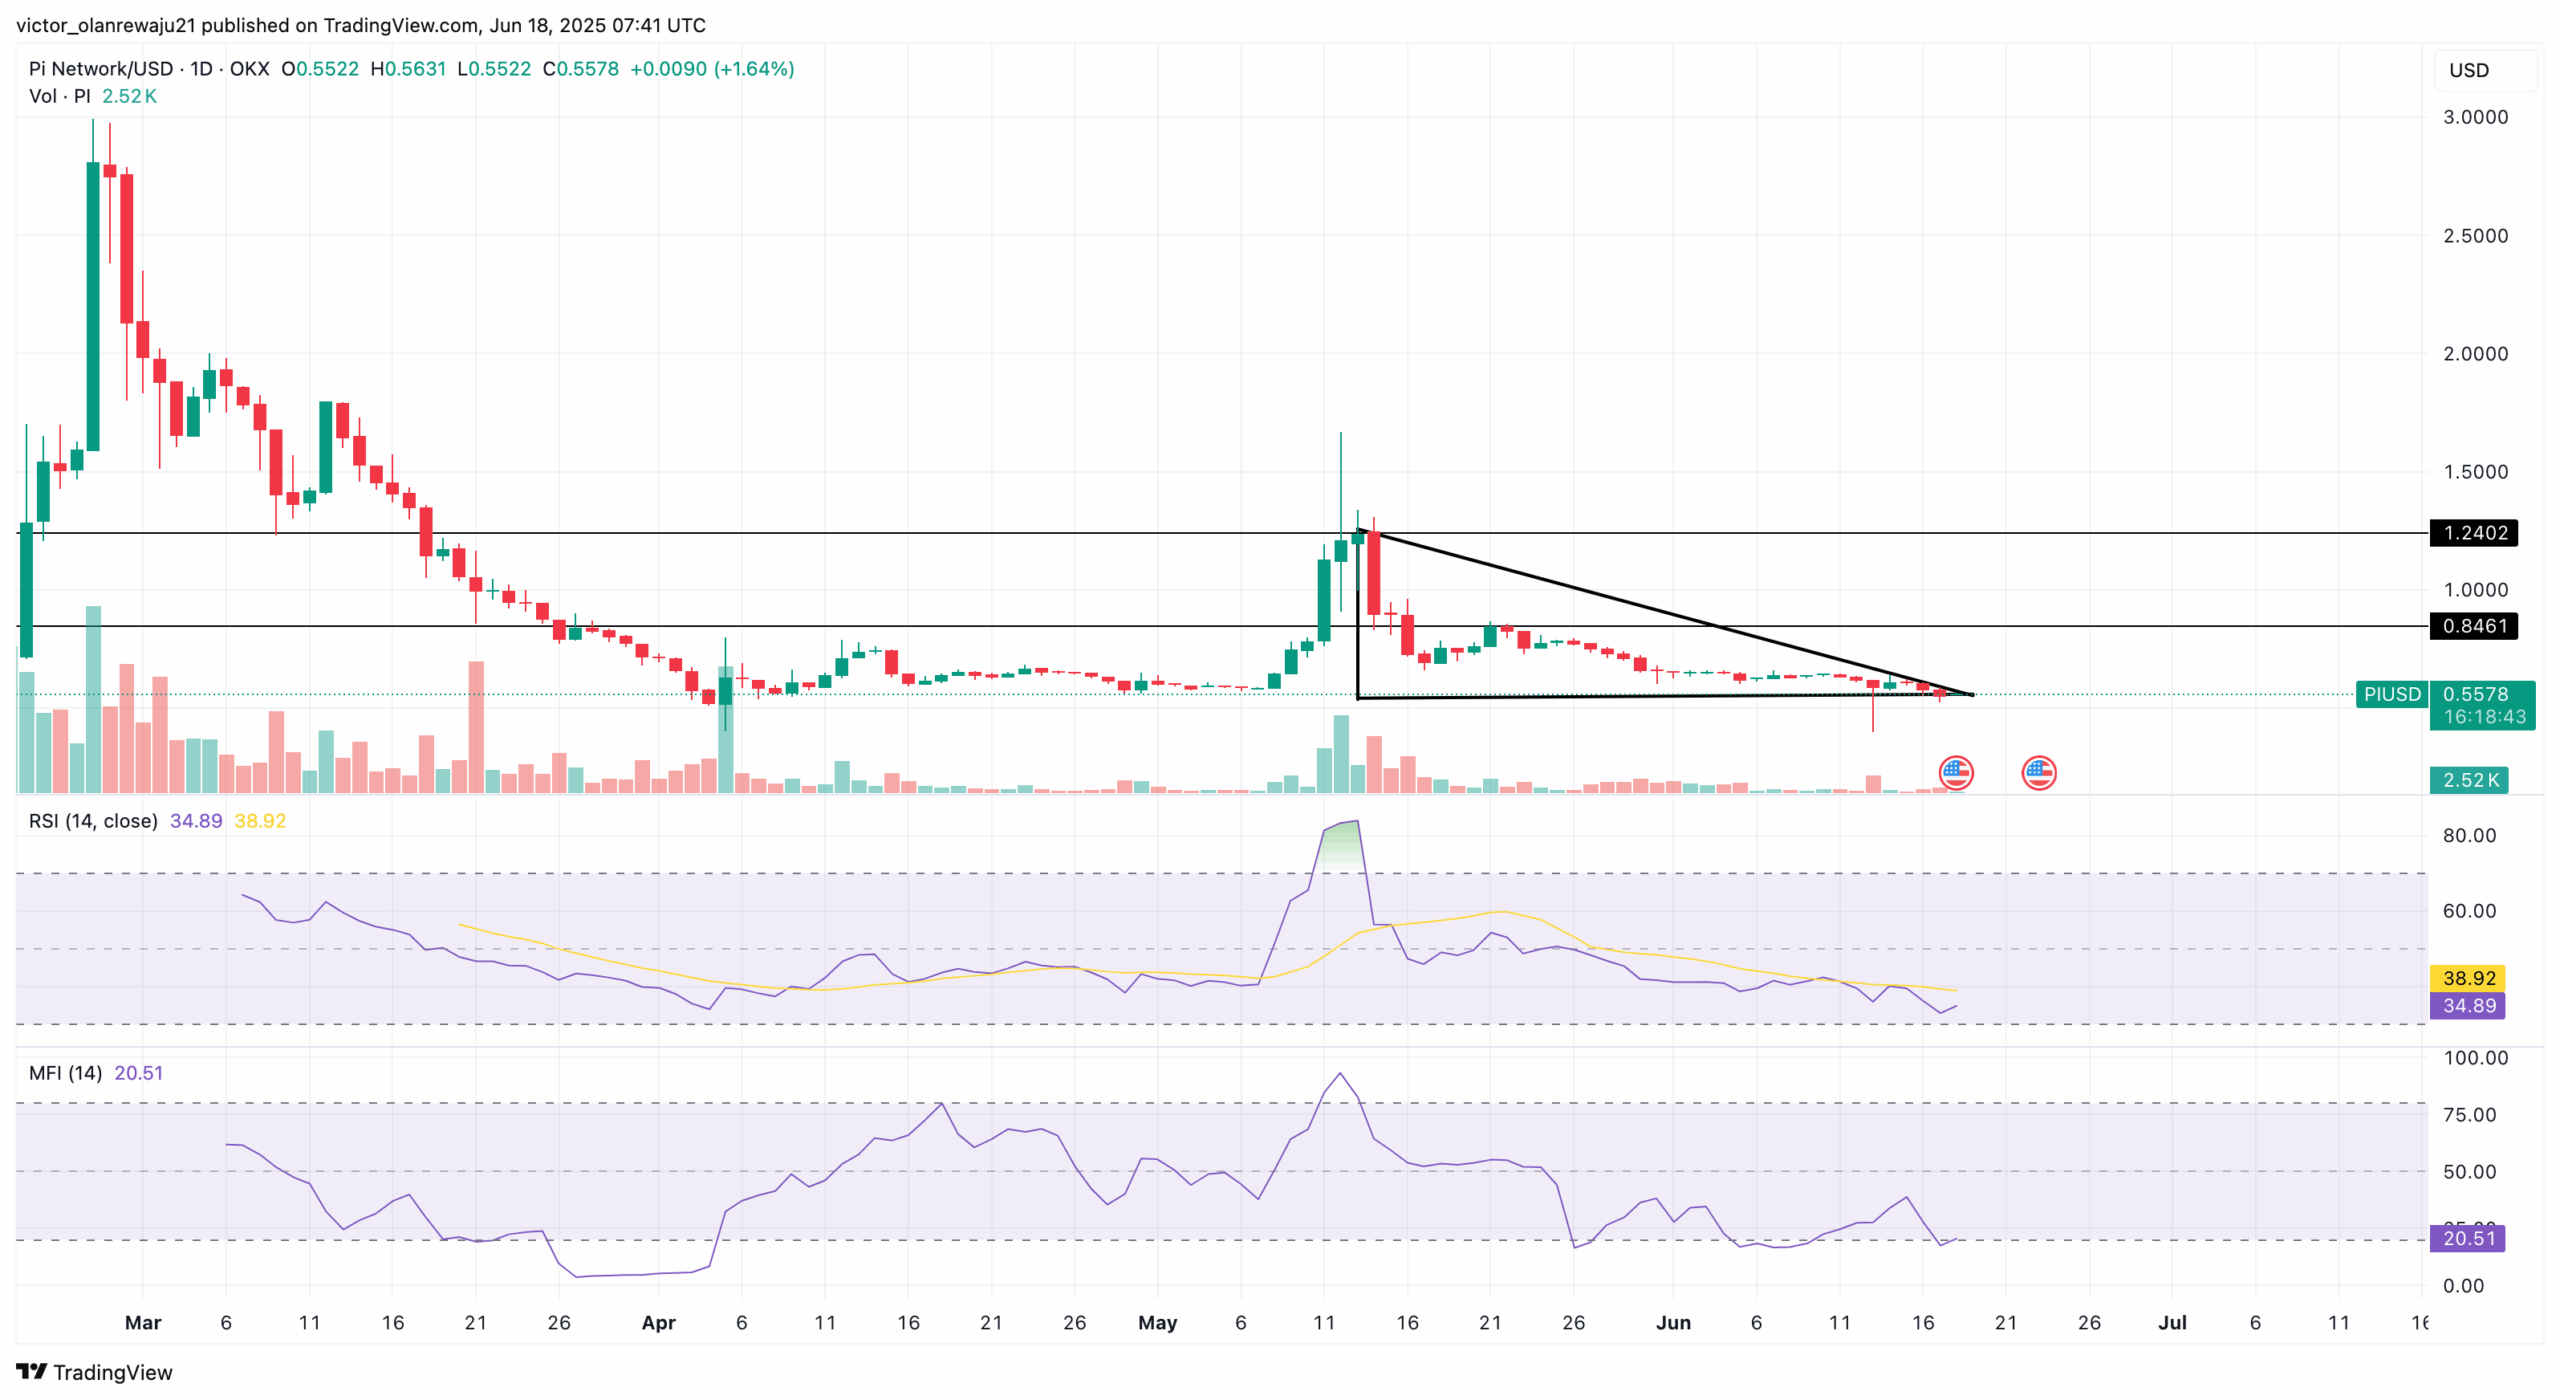2560x1400 pixels.
Task: Click the 1.0000 price axis label
Action: pos(2475,590)
